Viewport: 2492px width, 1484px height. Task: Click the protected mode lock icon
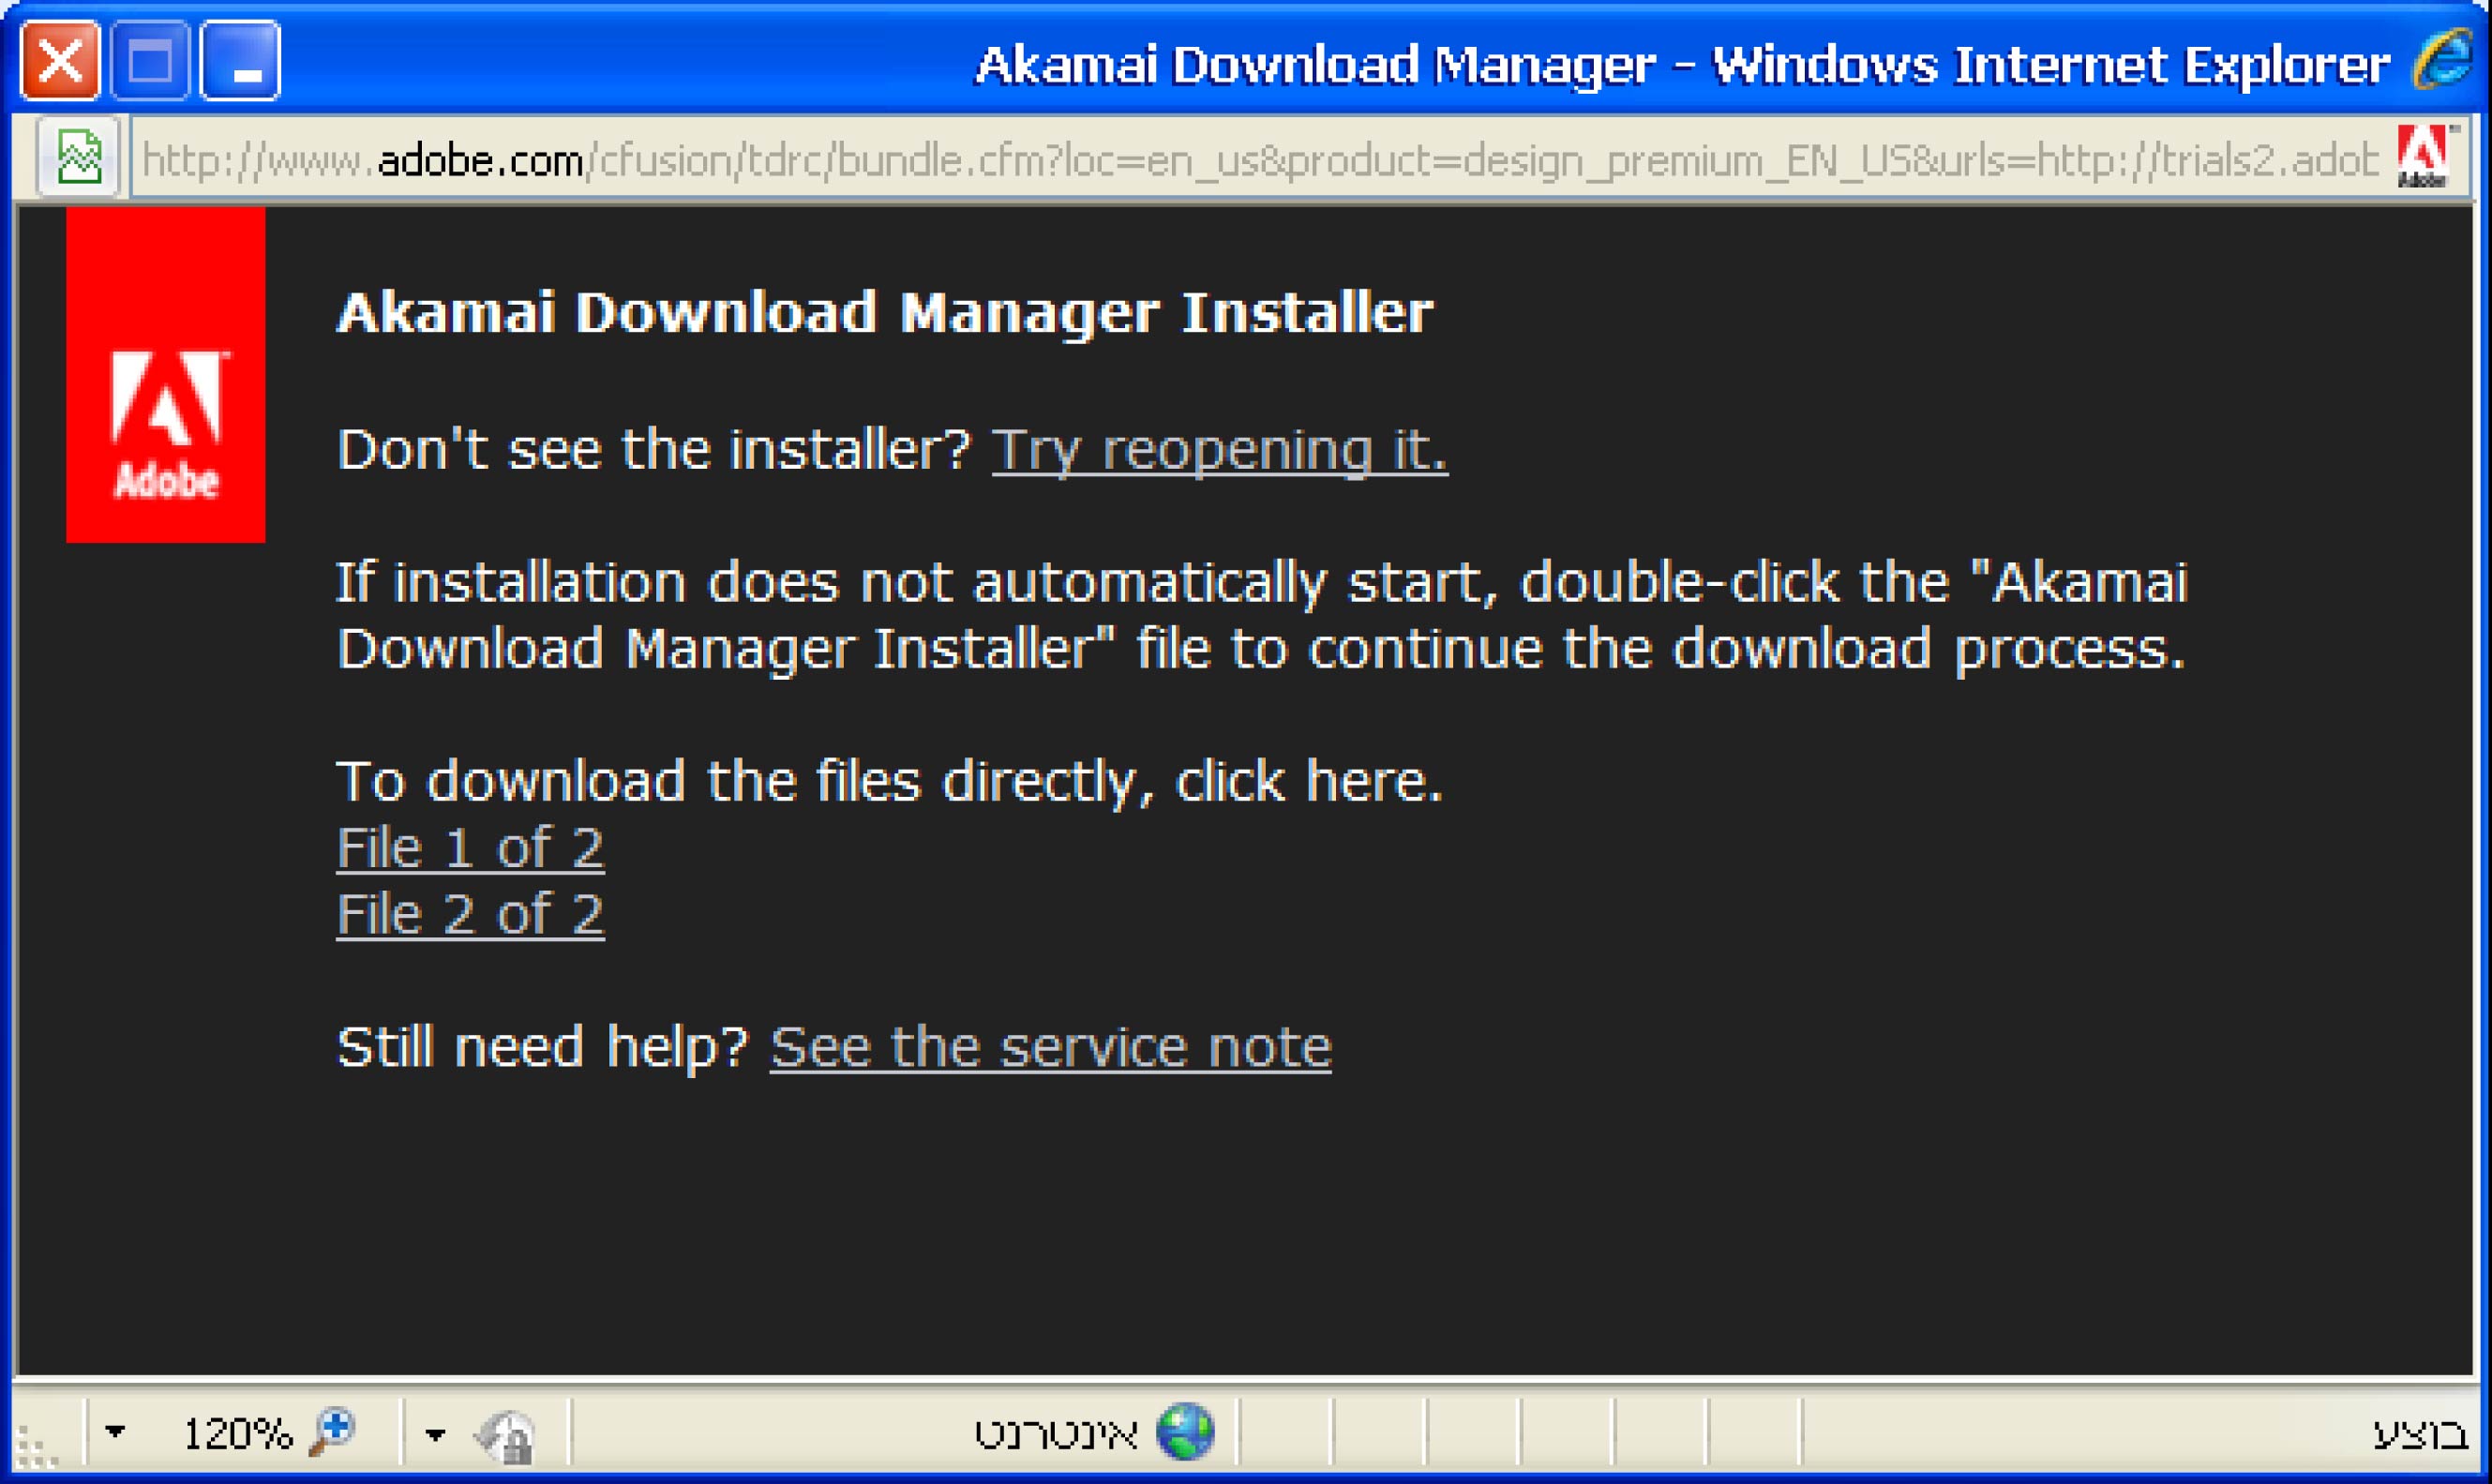[x=507, y=1436]
